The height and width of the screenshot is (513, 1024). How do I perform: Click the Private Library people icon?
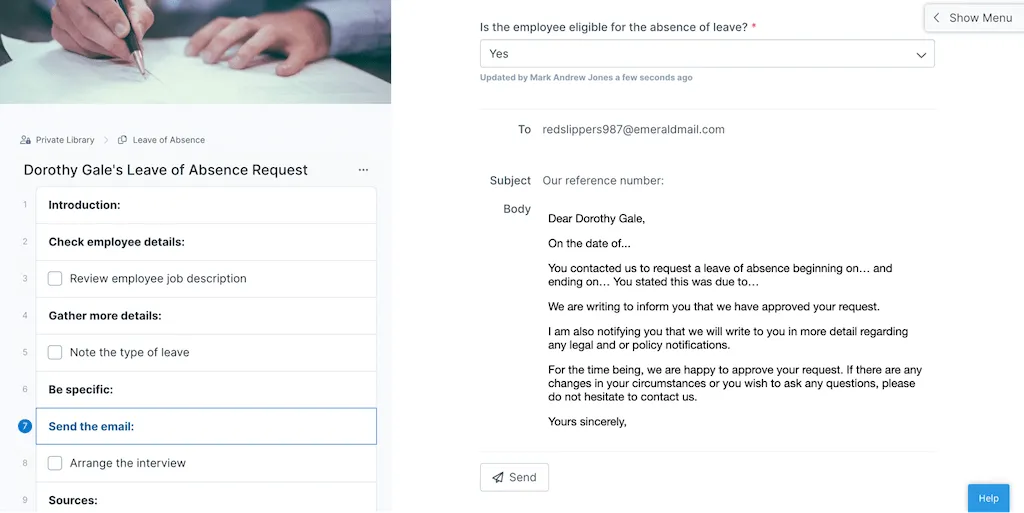tap(25, 140)
